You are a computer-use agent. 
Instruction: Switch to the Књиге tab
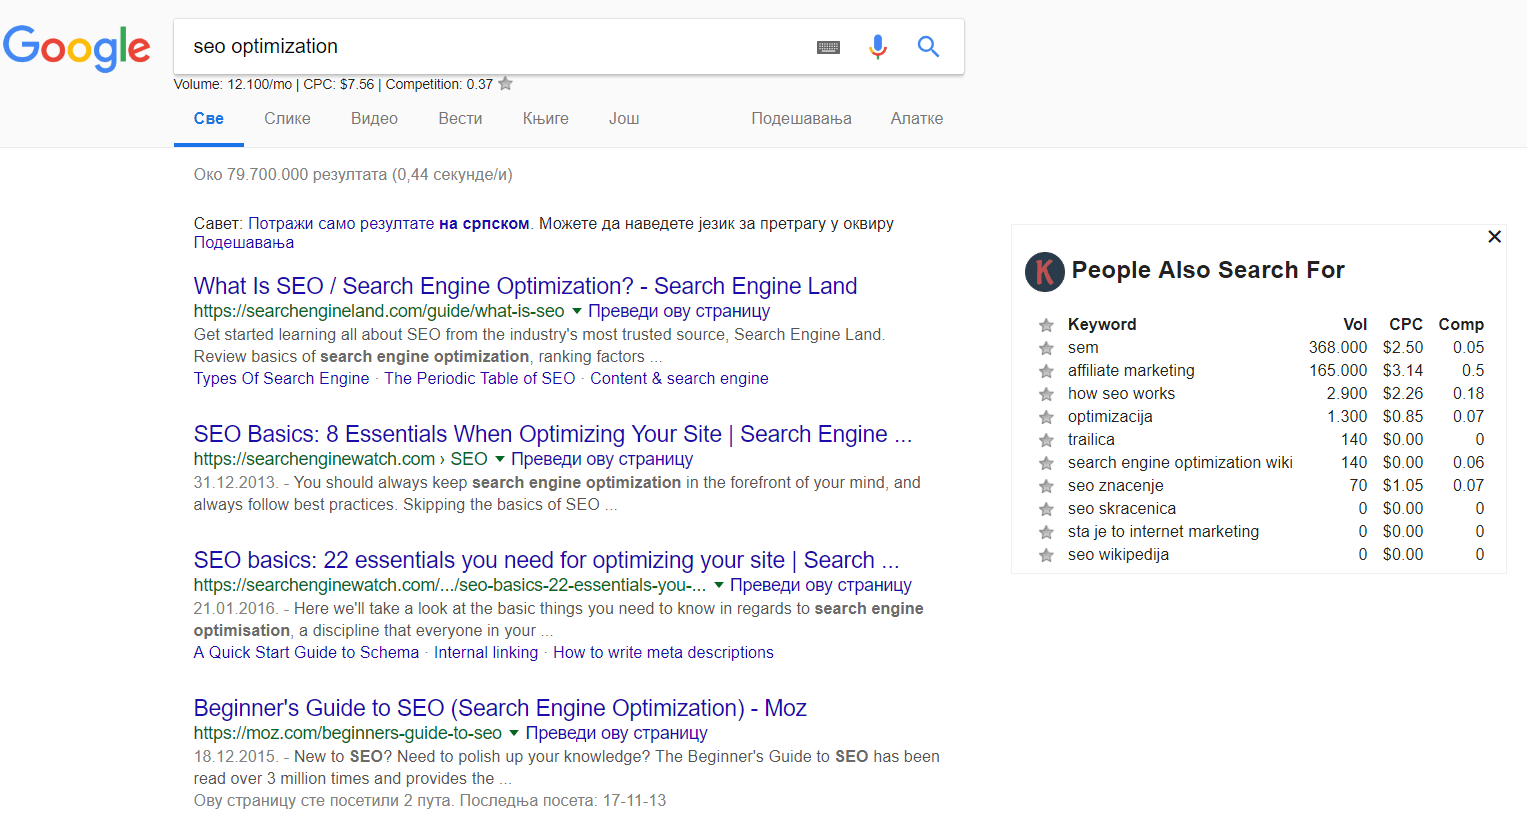click(546, 118)
